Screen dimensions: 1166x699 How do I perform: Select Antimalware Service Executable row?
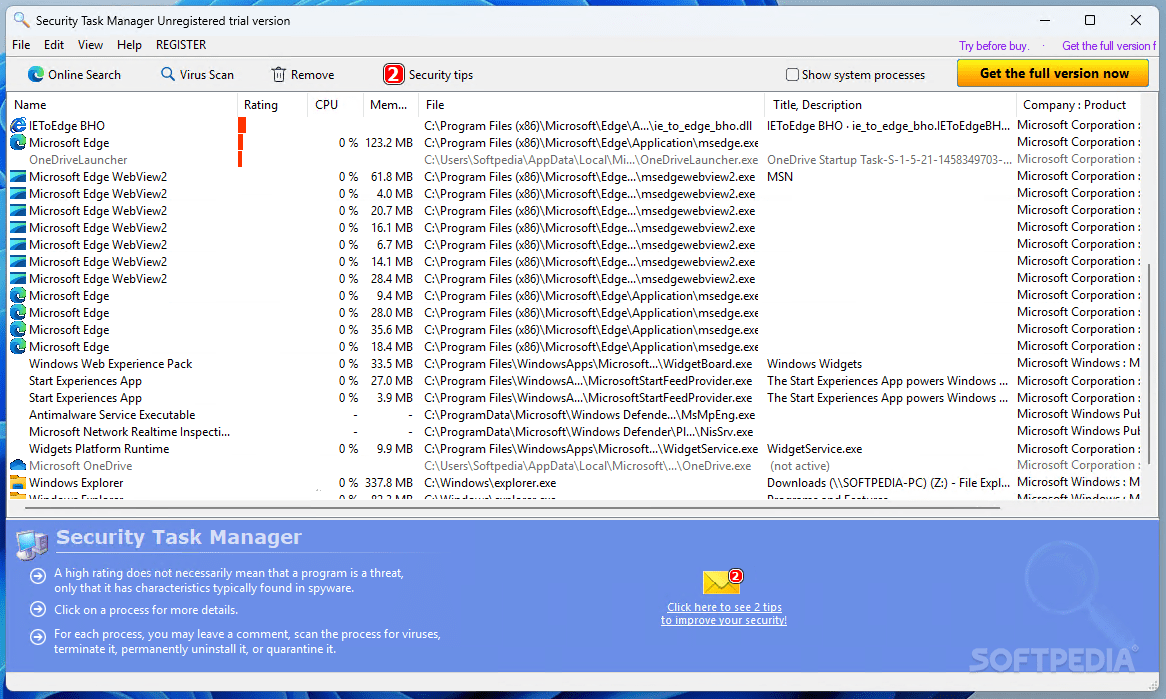pyautogui.click(x=574, y=415)
